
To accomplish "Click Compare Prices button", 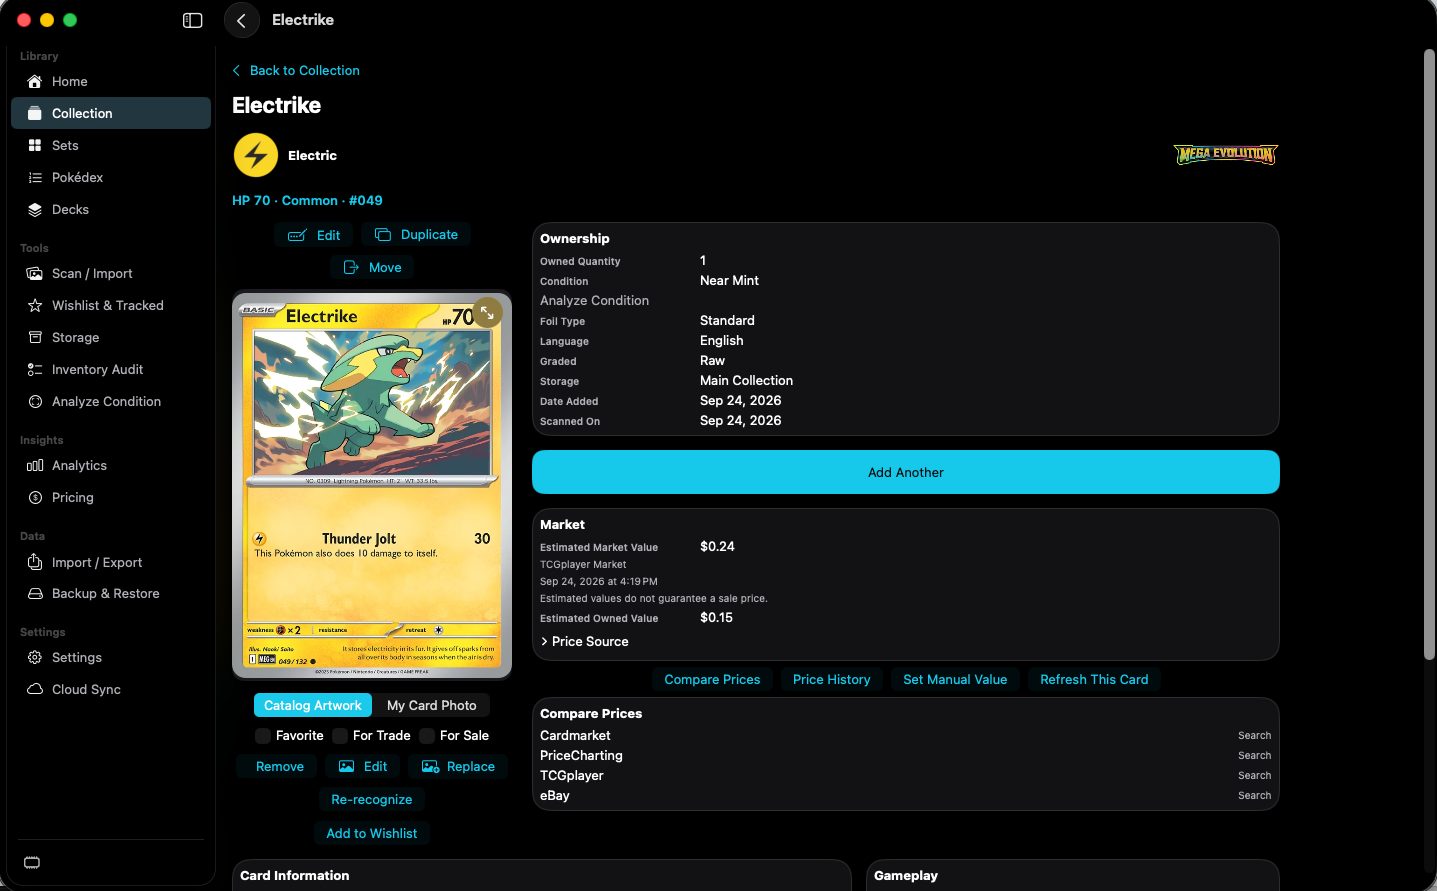I will (x=712, y=679).
